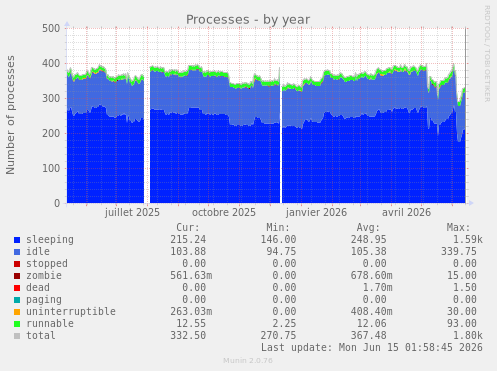Select the 'runnable' legend label
The image size is (497, 371).
[50, 324]
